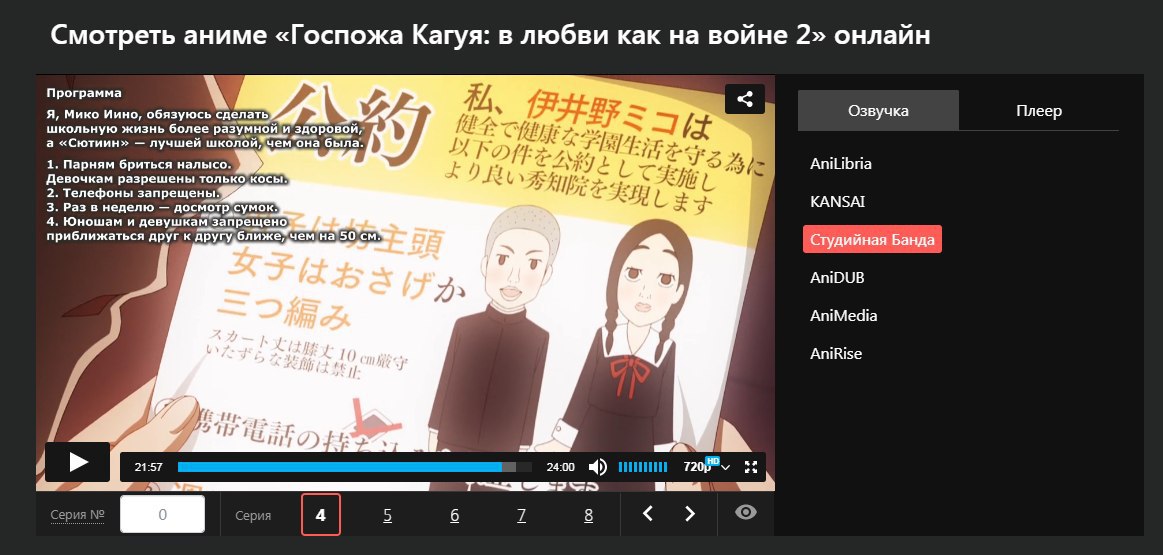Viewport: 1163px width, 555px height.
Task: Go to episode 6
Action: (x=454, y=514)
